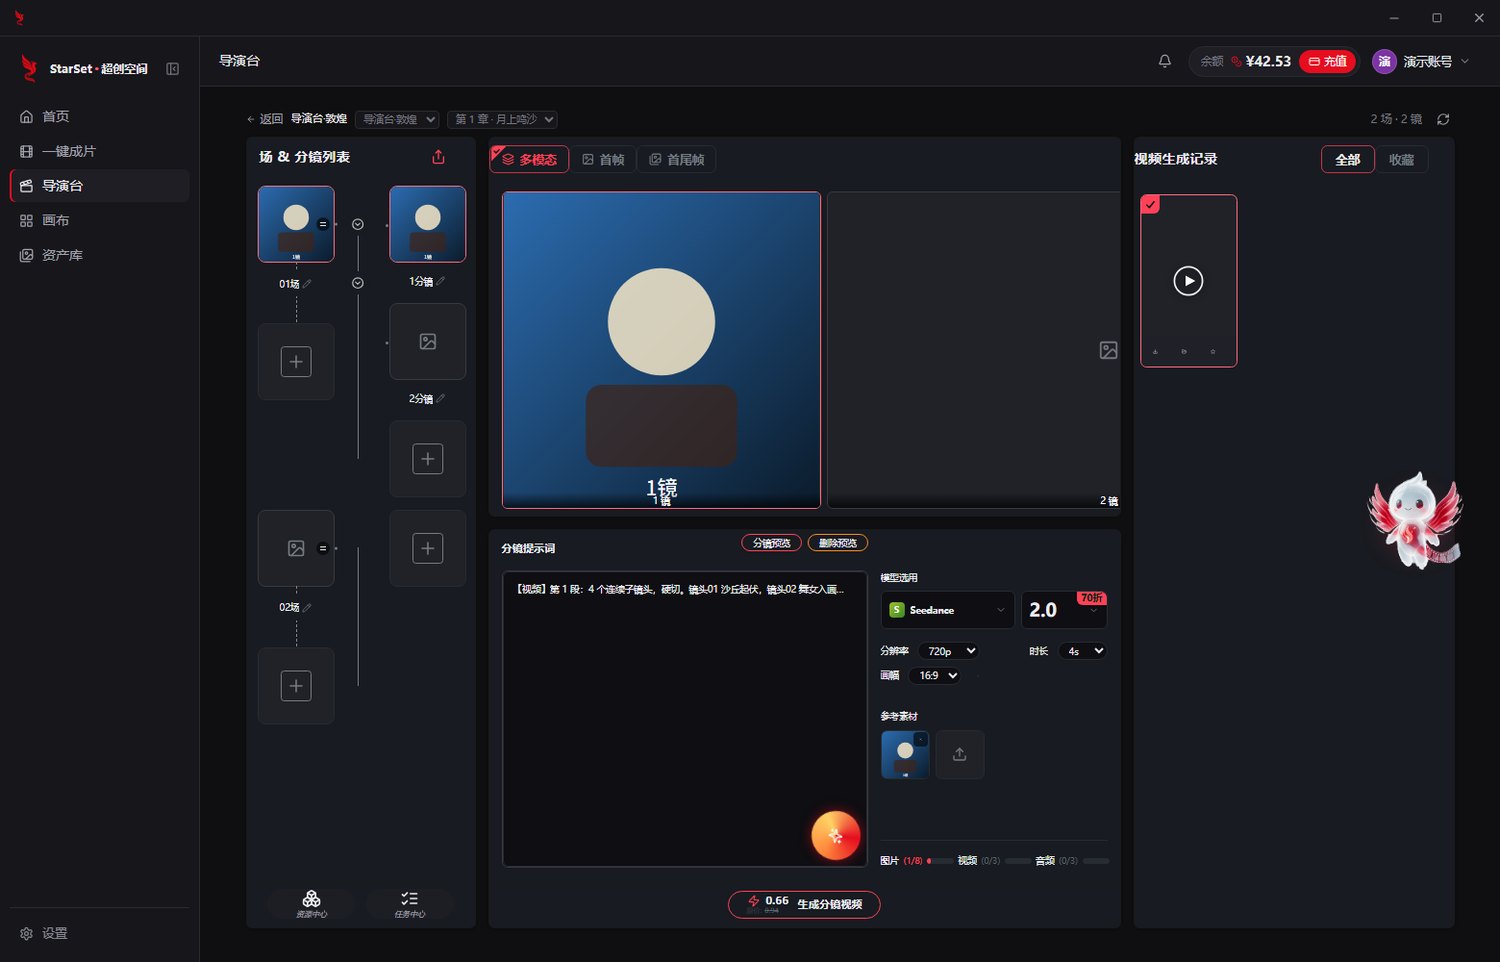1500x962 pixels.
Task: Click the red 充值 recharge button
Action: click(x=1327, y=61)
